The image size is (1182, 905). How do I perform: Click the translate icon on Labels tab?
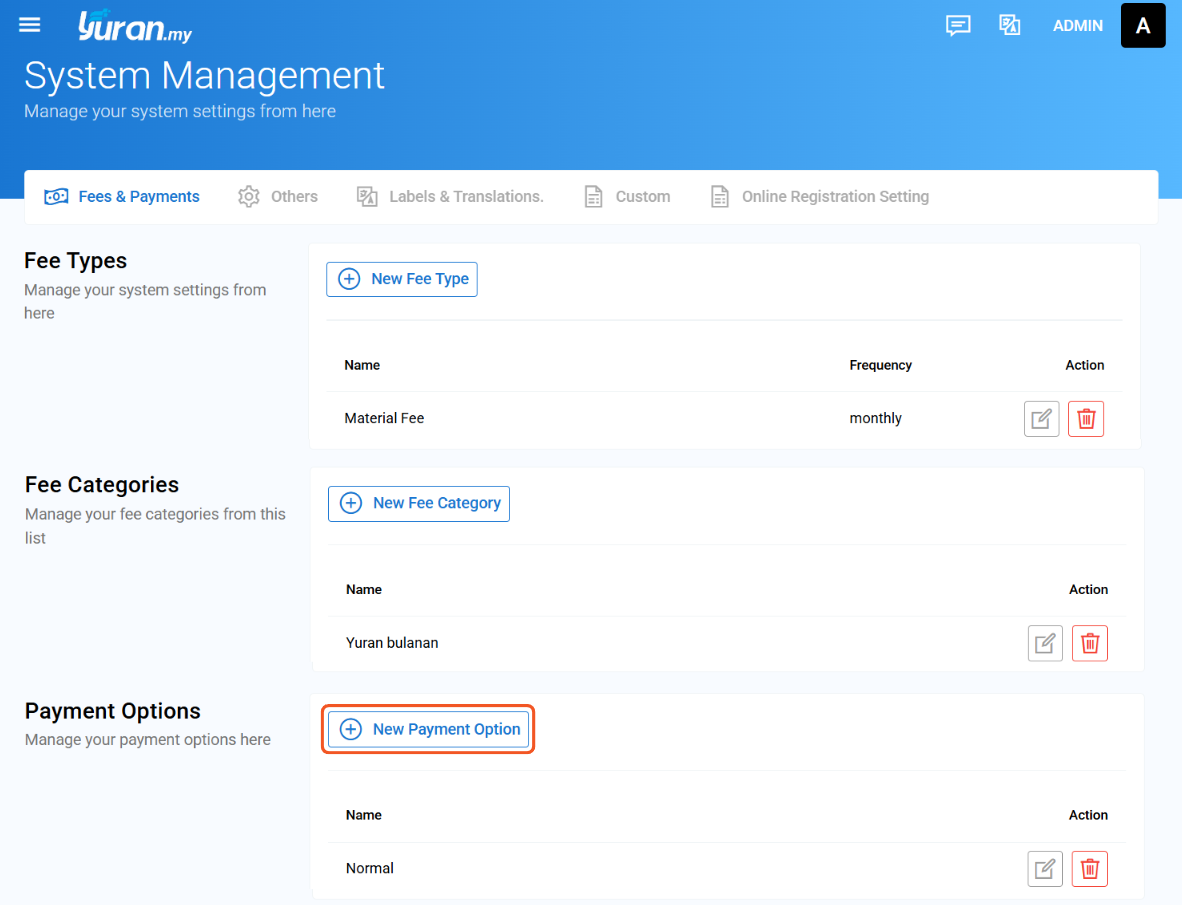tap(367, 197)
